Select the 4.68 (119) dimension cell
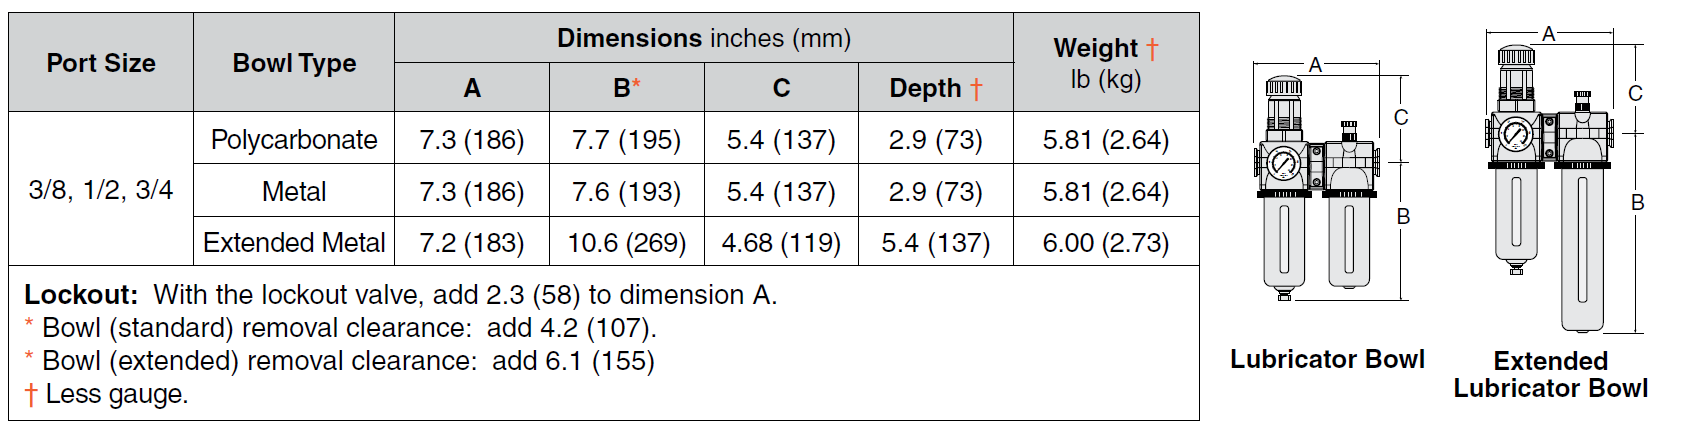 point(781,243)
